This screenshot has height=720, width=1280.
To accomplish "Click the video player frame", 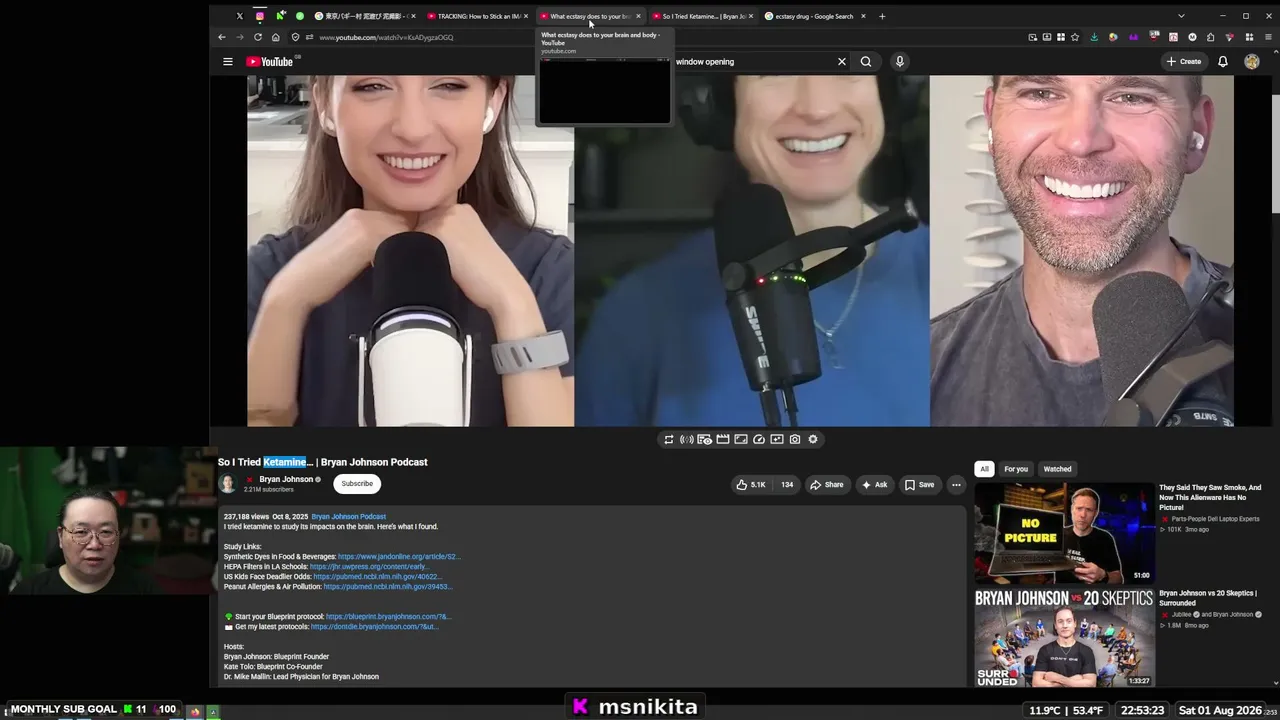I will pos(741,251).
